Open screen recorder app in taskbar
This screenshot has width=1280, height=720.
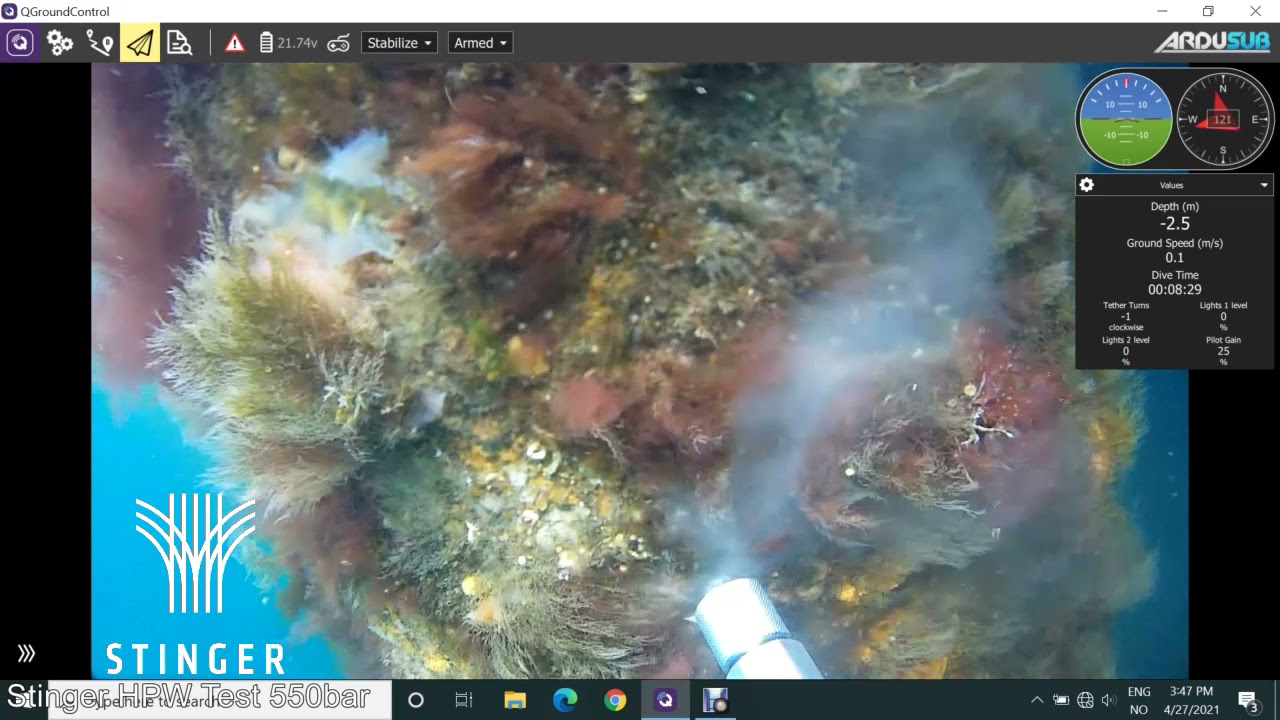tap(715, 700)
